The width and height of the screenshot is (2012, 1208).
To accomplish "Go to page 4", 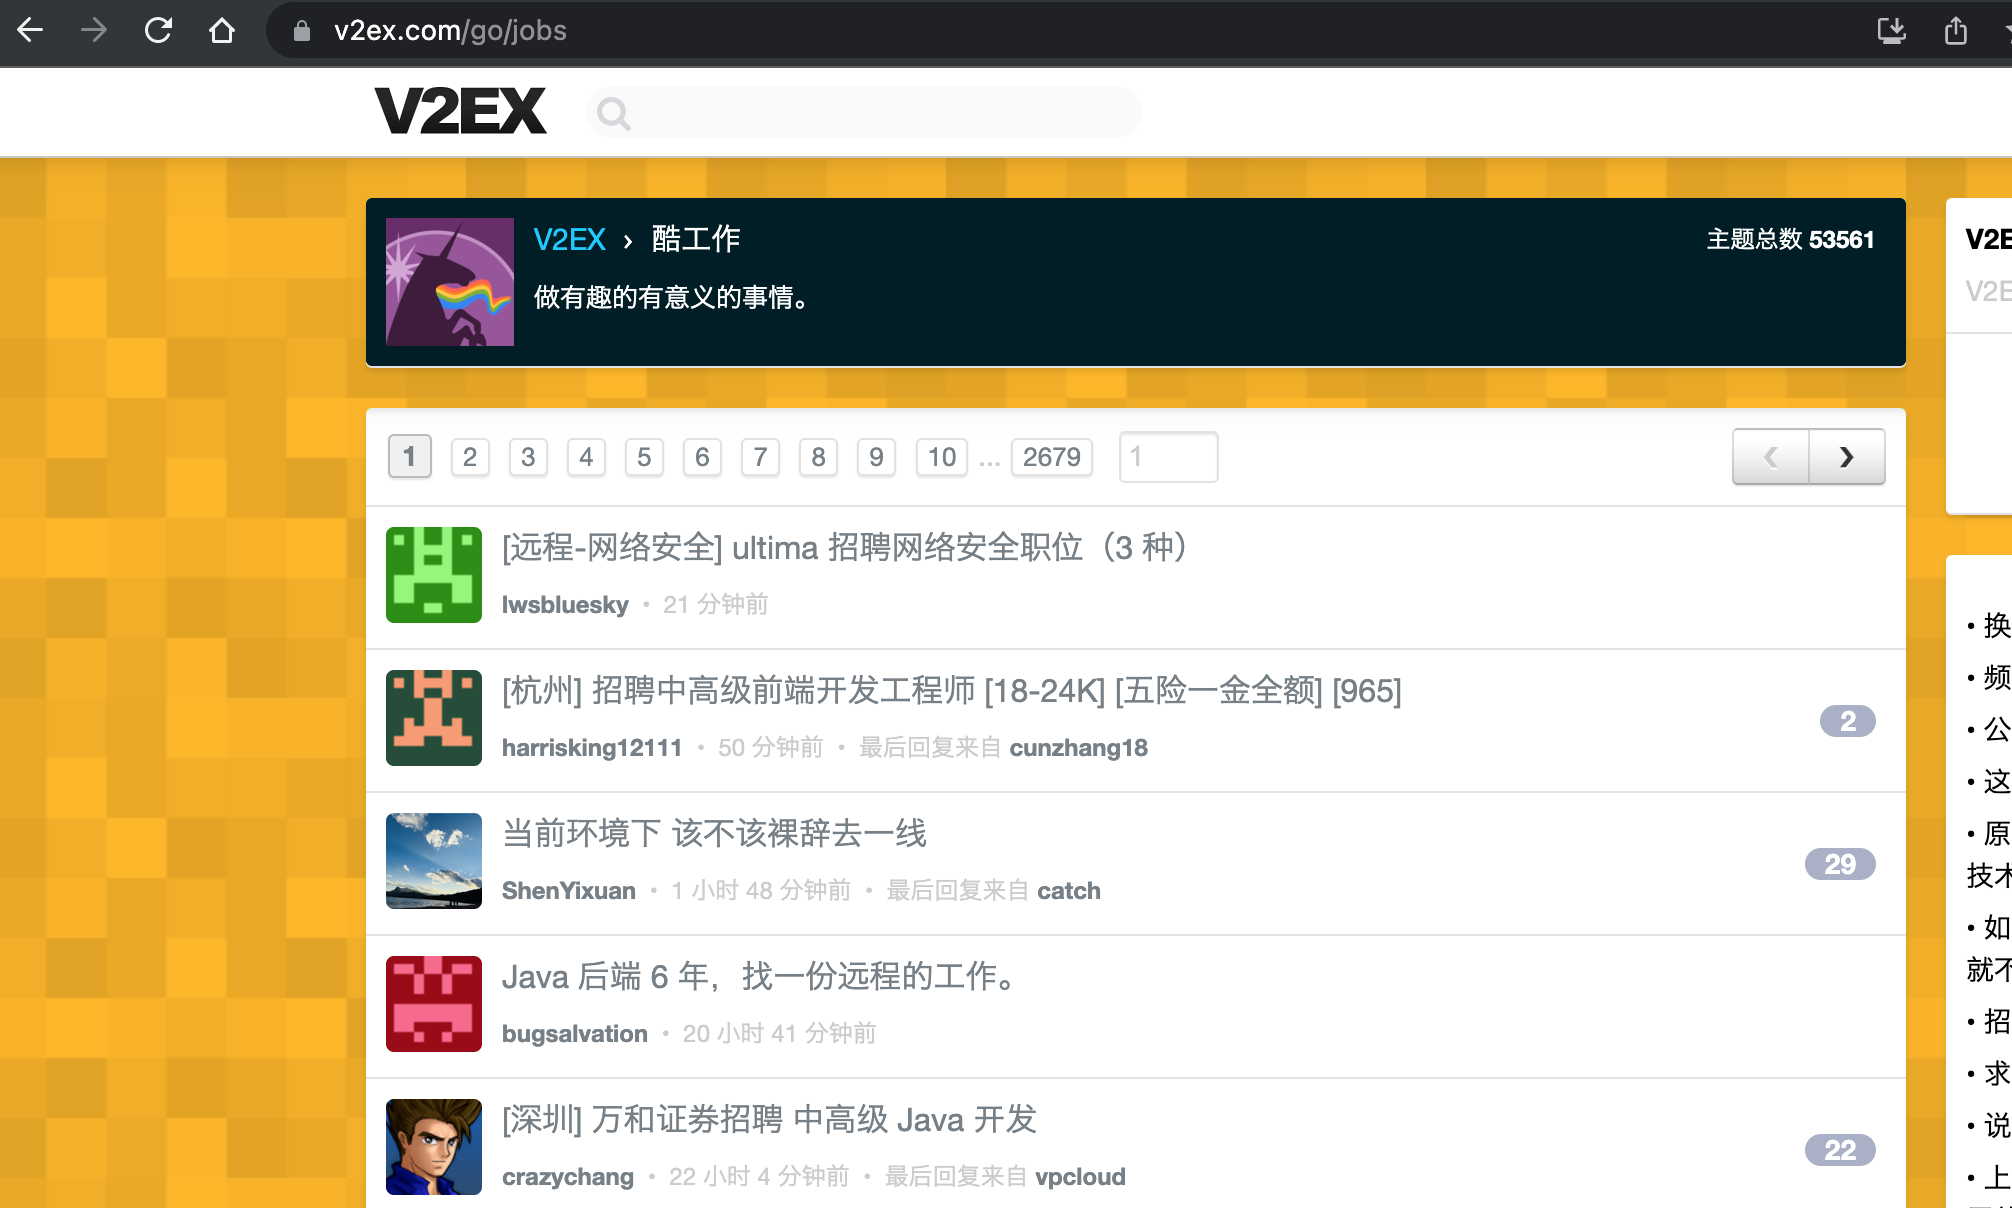I will tap(586, 457).
